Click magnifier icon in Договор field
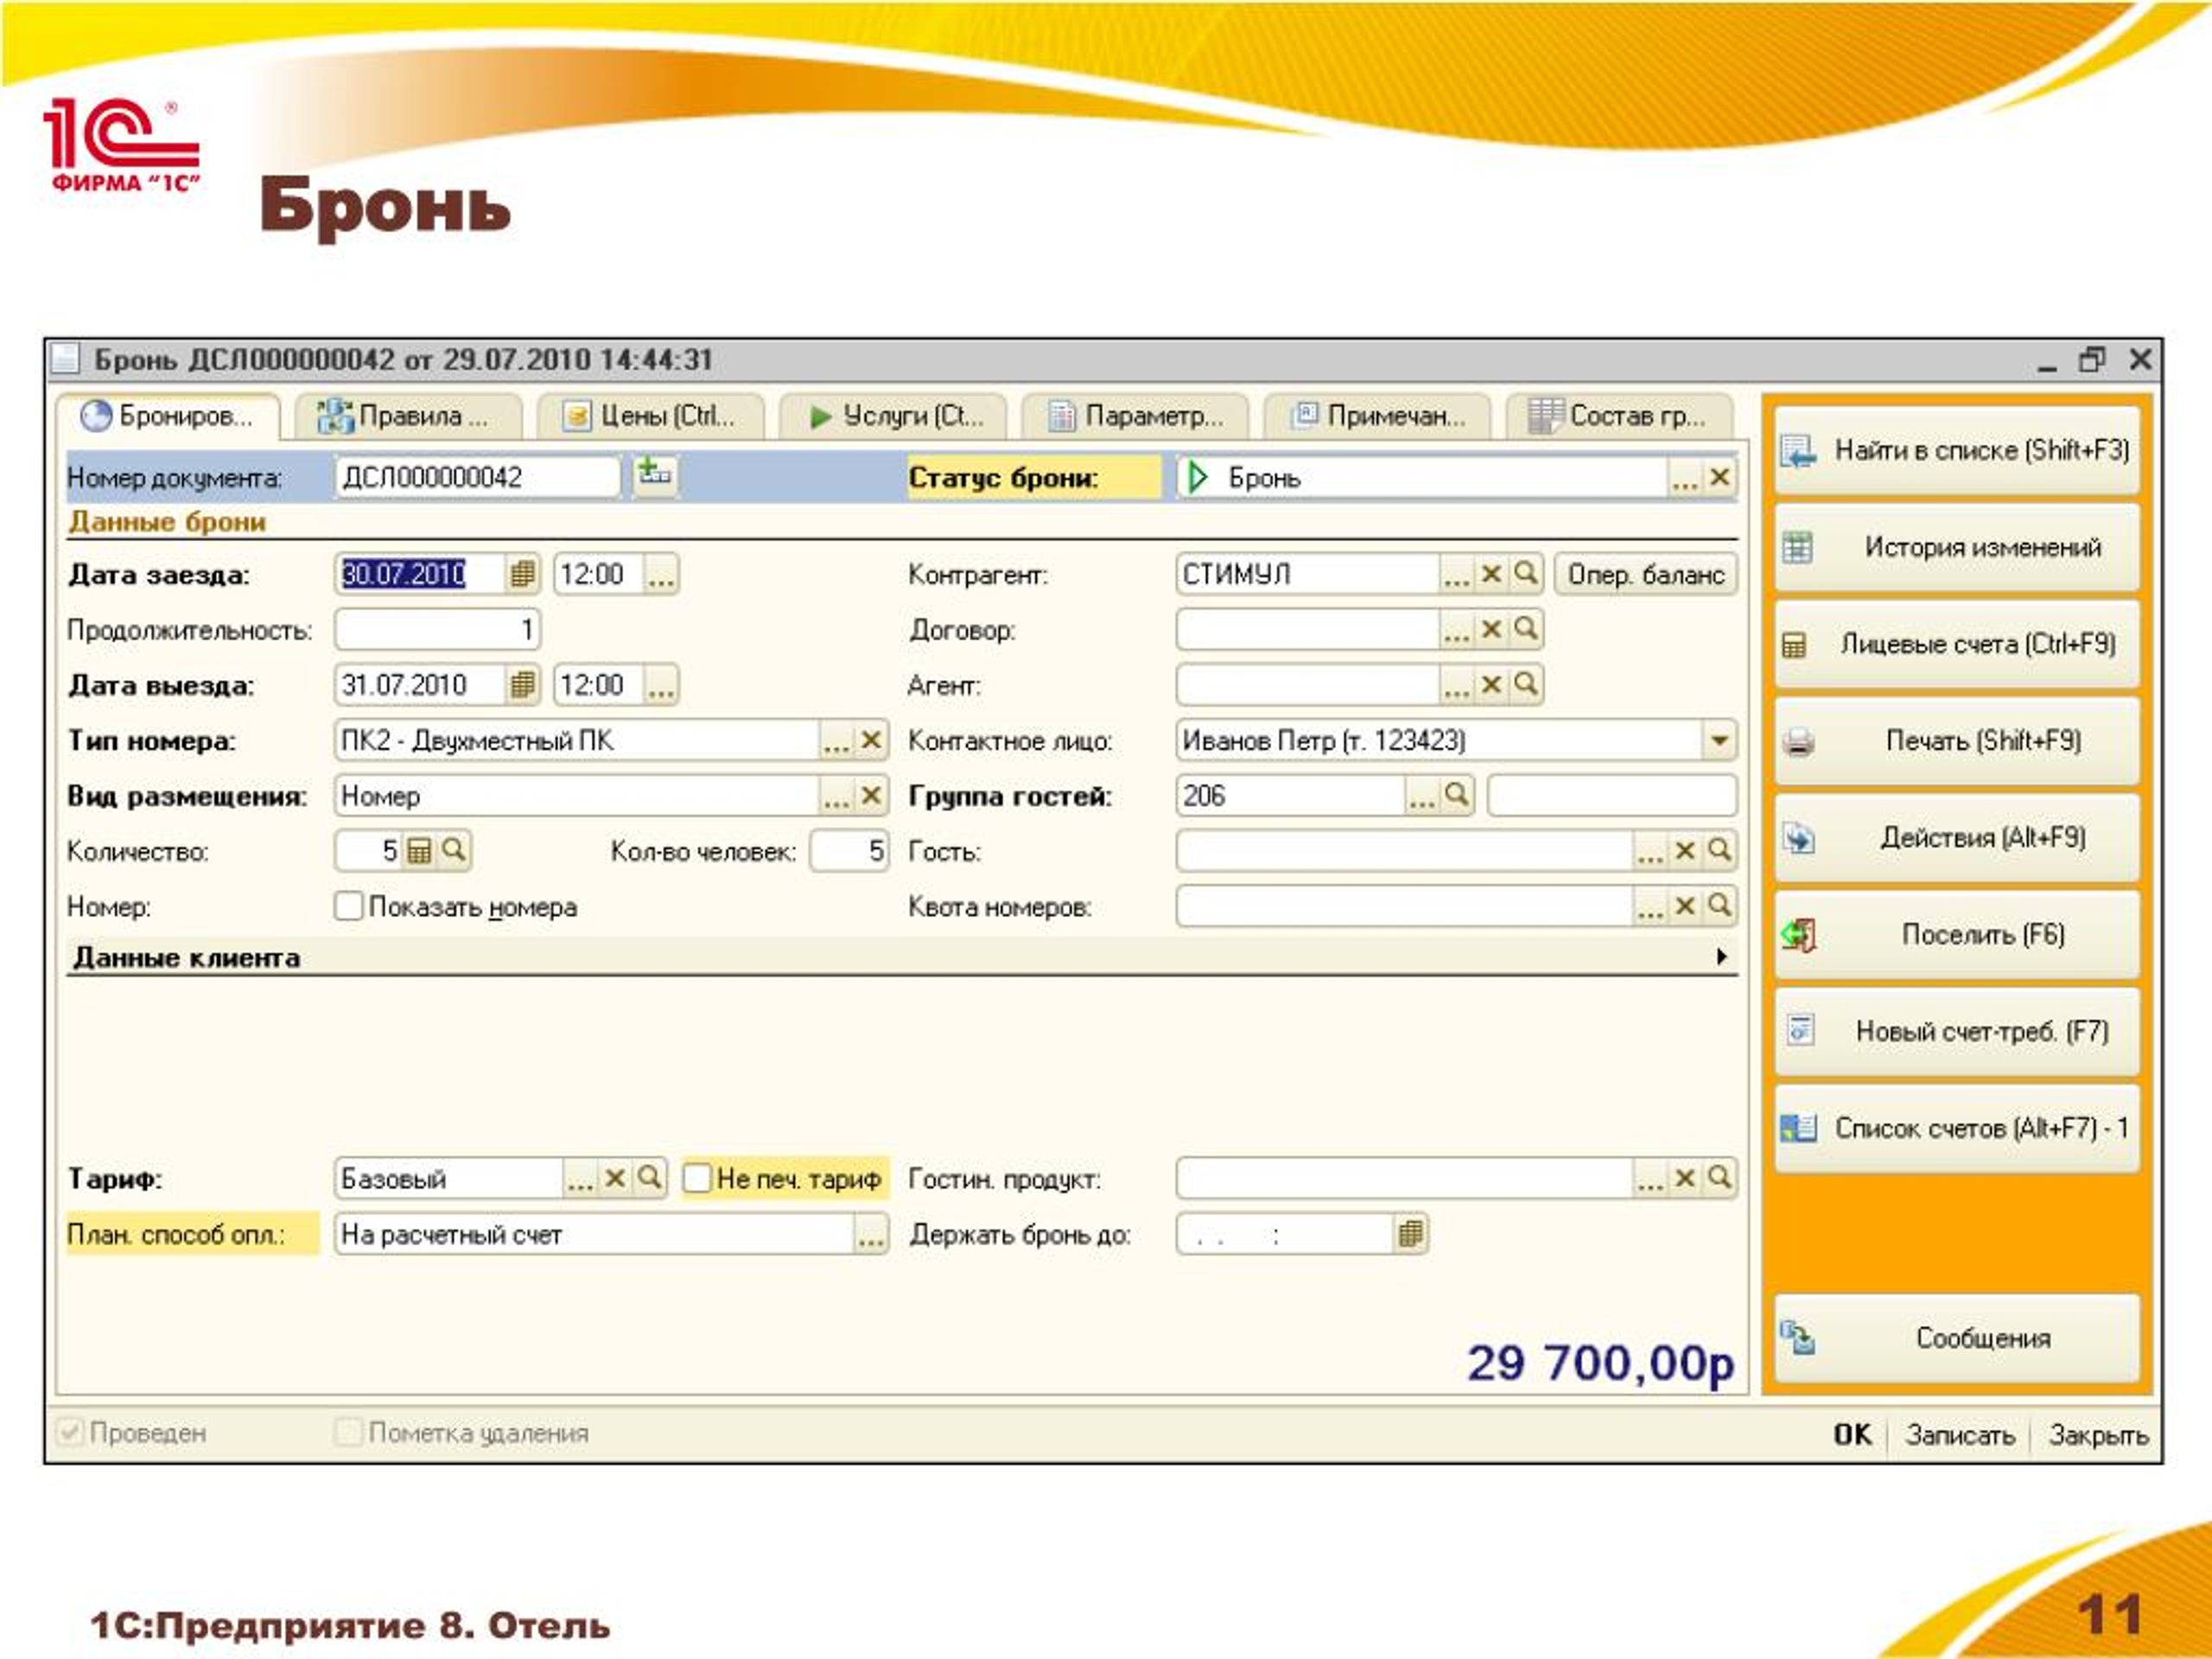 coord(1526,628)
